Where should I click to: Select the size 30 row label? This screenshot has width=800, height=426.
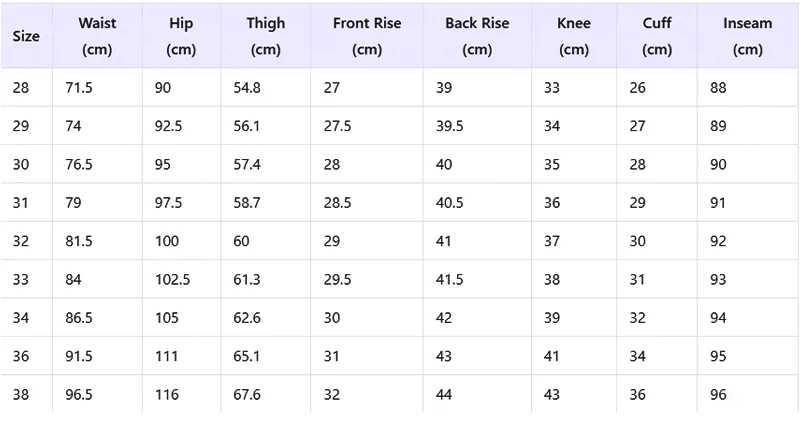pos(21,165)
